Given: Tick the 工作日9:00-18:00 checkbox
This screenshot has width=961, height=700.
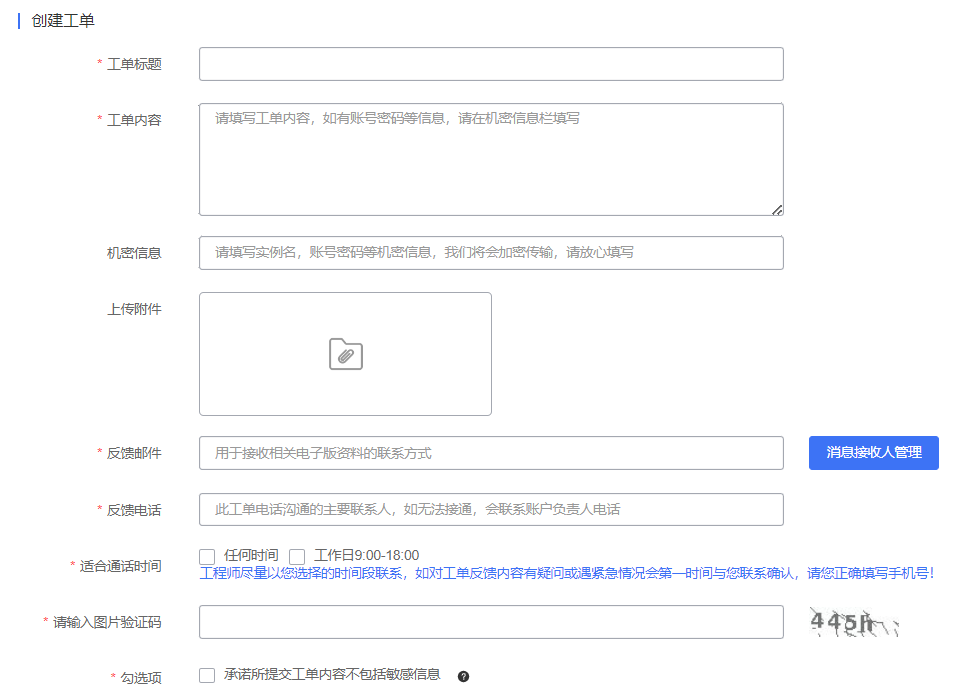Looking at the screenshot, I should pyautogui.click(x=297, y=556).
